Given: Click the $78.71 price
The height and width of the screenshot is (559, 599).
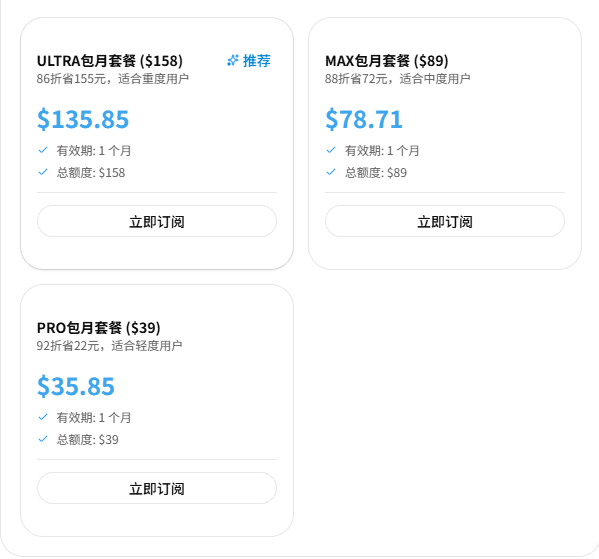Looking at the screenshot, I should tap(364, 119).
